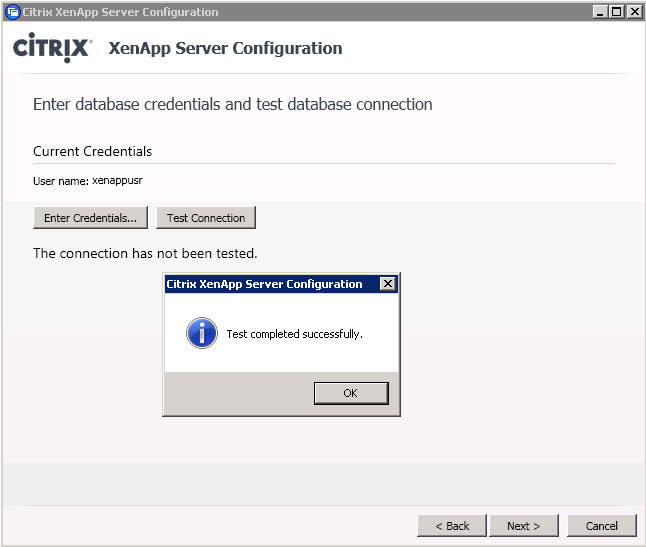The height and width of the screenshot is (547, 646).
Task: Click the dialog's blue title bar text
Action: pos(264,284)
